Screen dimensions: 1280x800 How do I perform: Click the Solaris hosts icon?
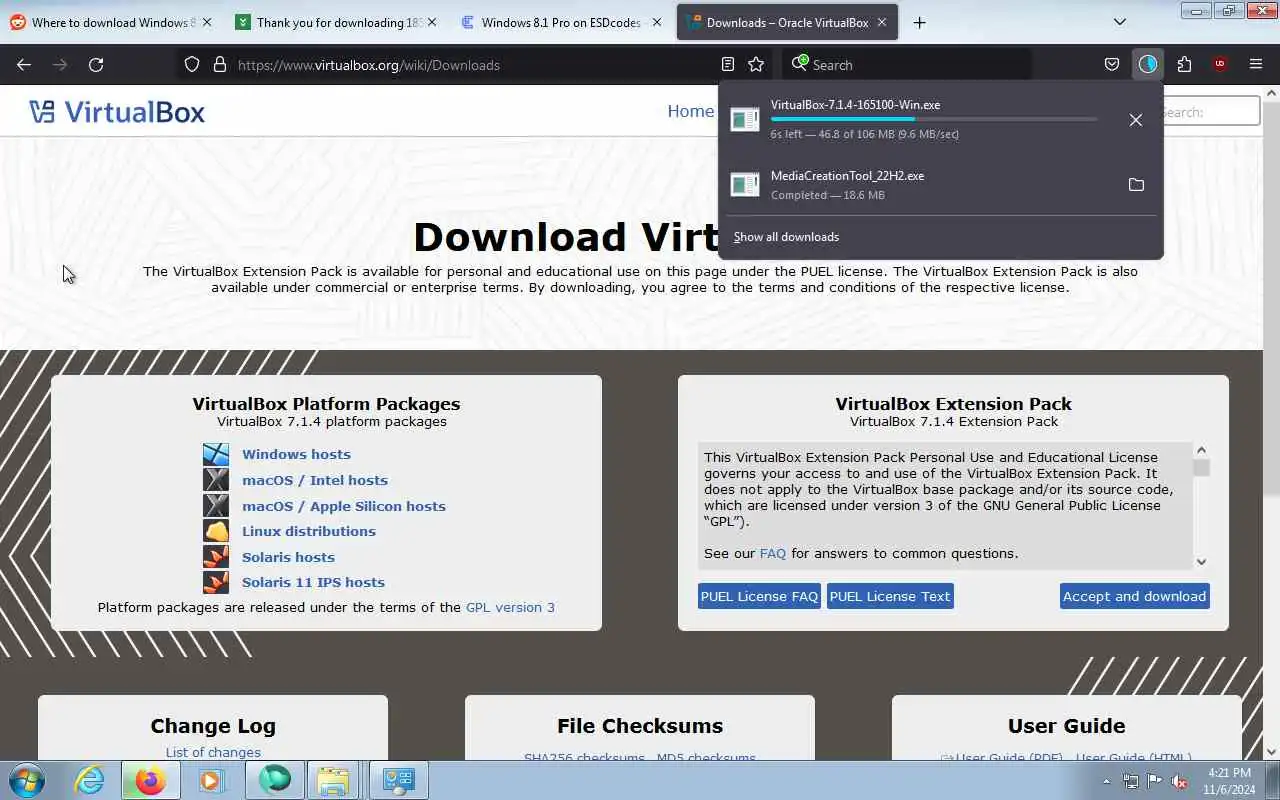tap(216, 557)
